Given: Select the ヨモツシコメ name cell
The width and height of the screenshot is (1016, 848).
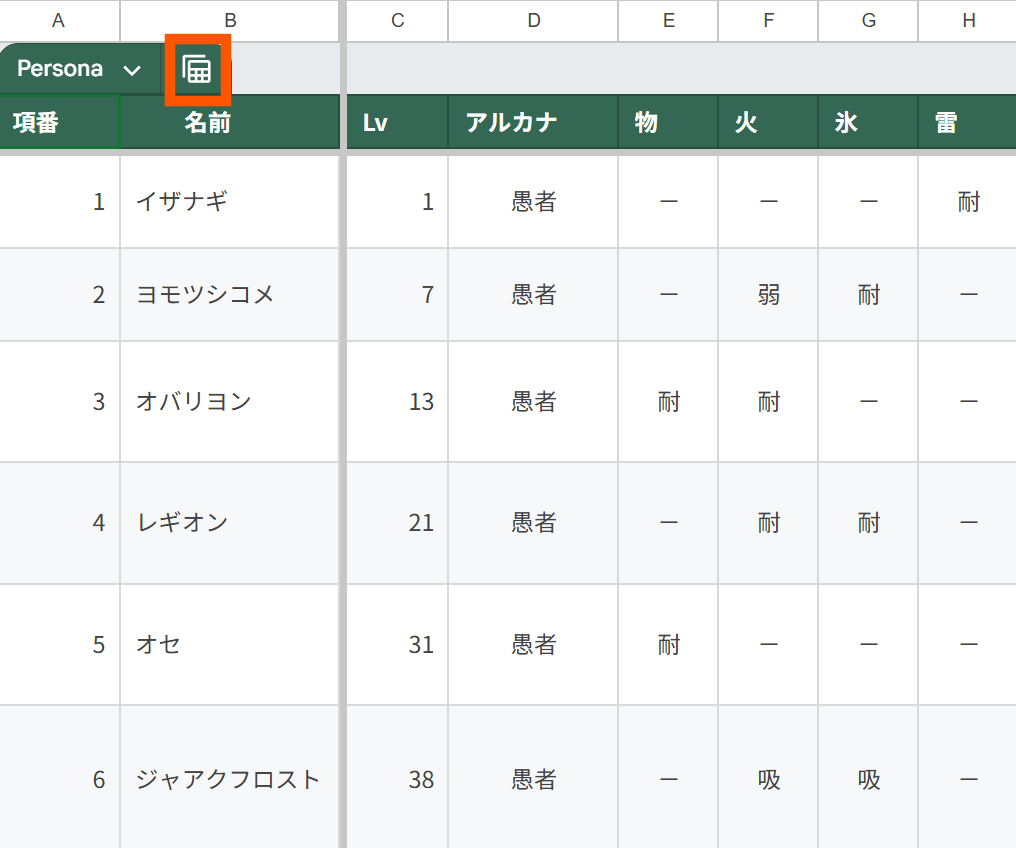Looking at the screenshot, I should (230, 295).
